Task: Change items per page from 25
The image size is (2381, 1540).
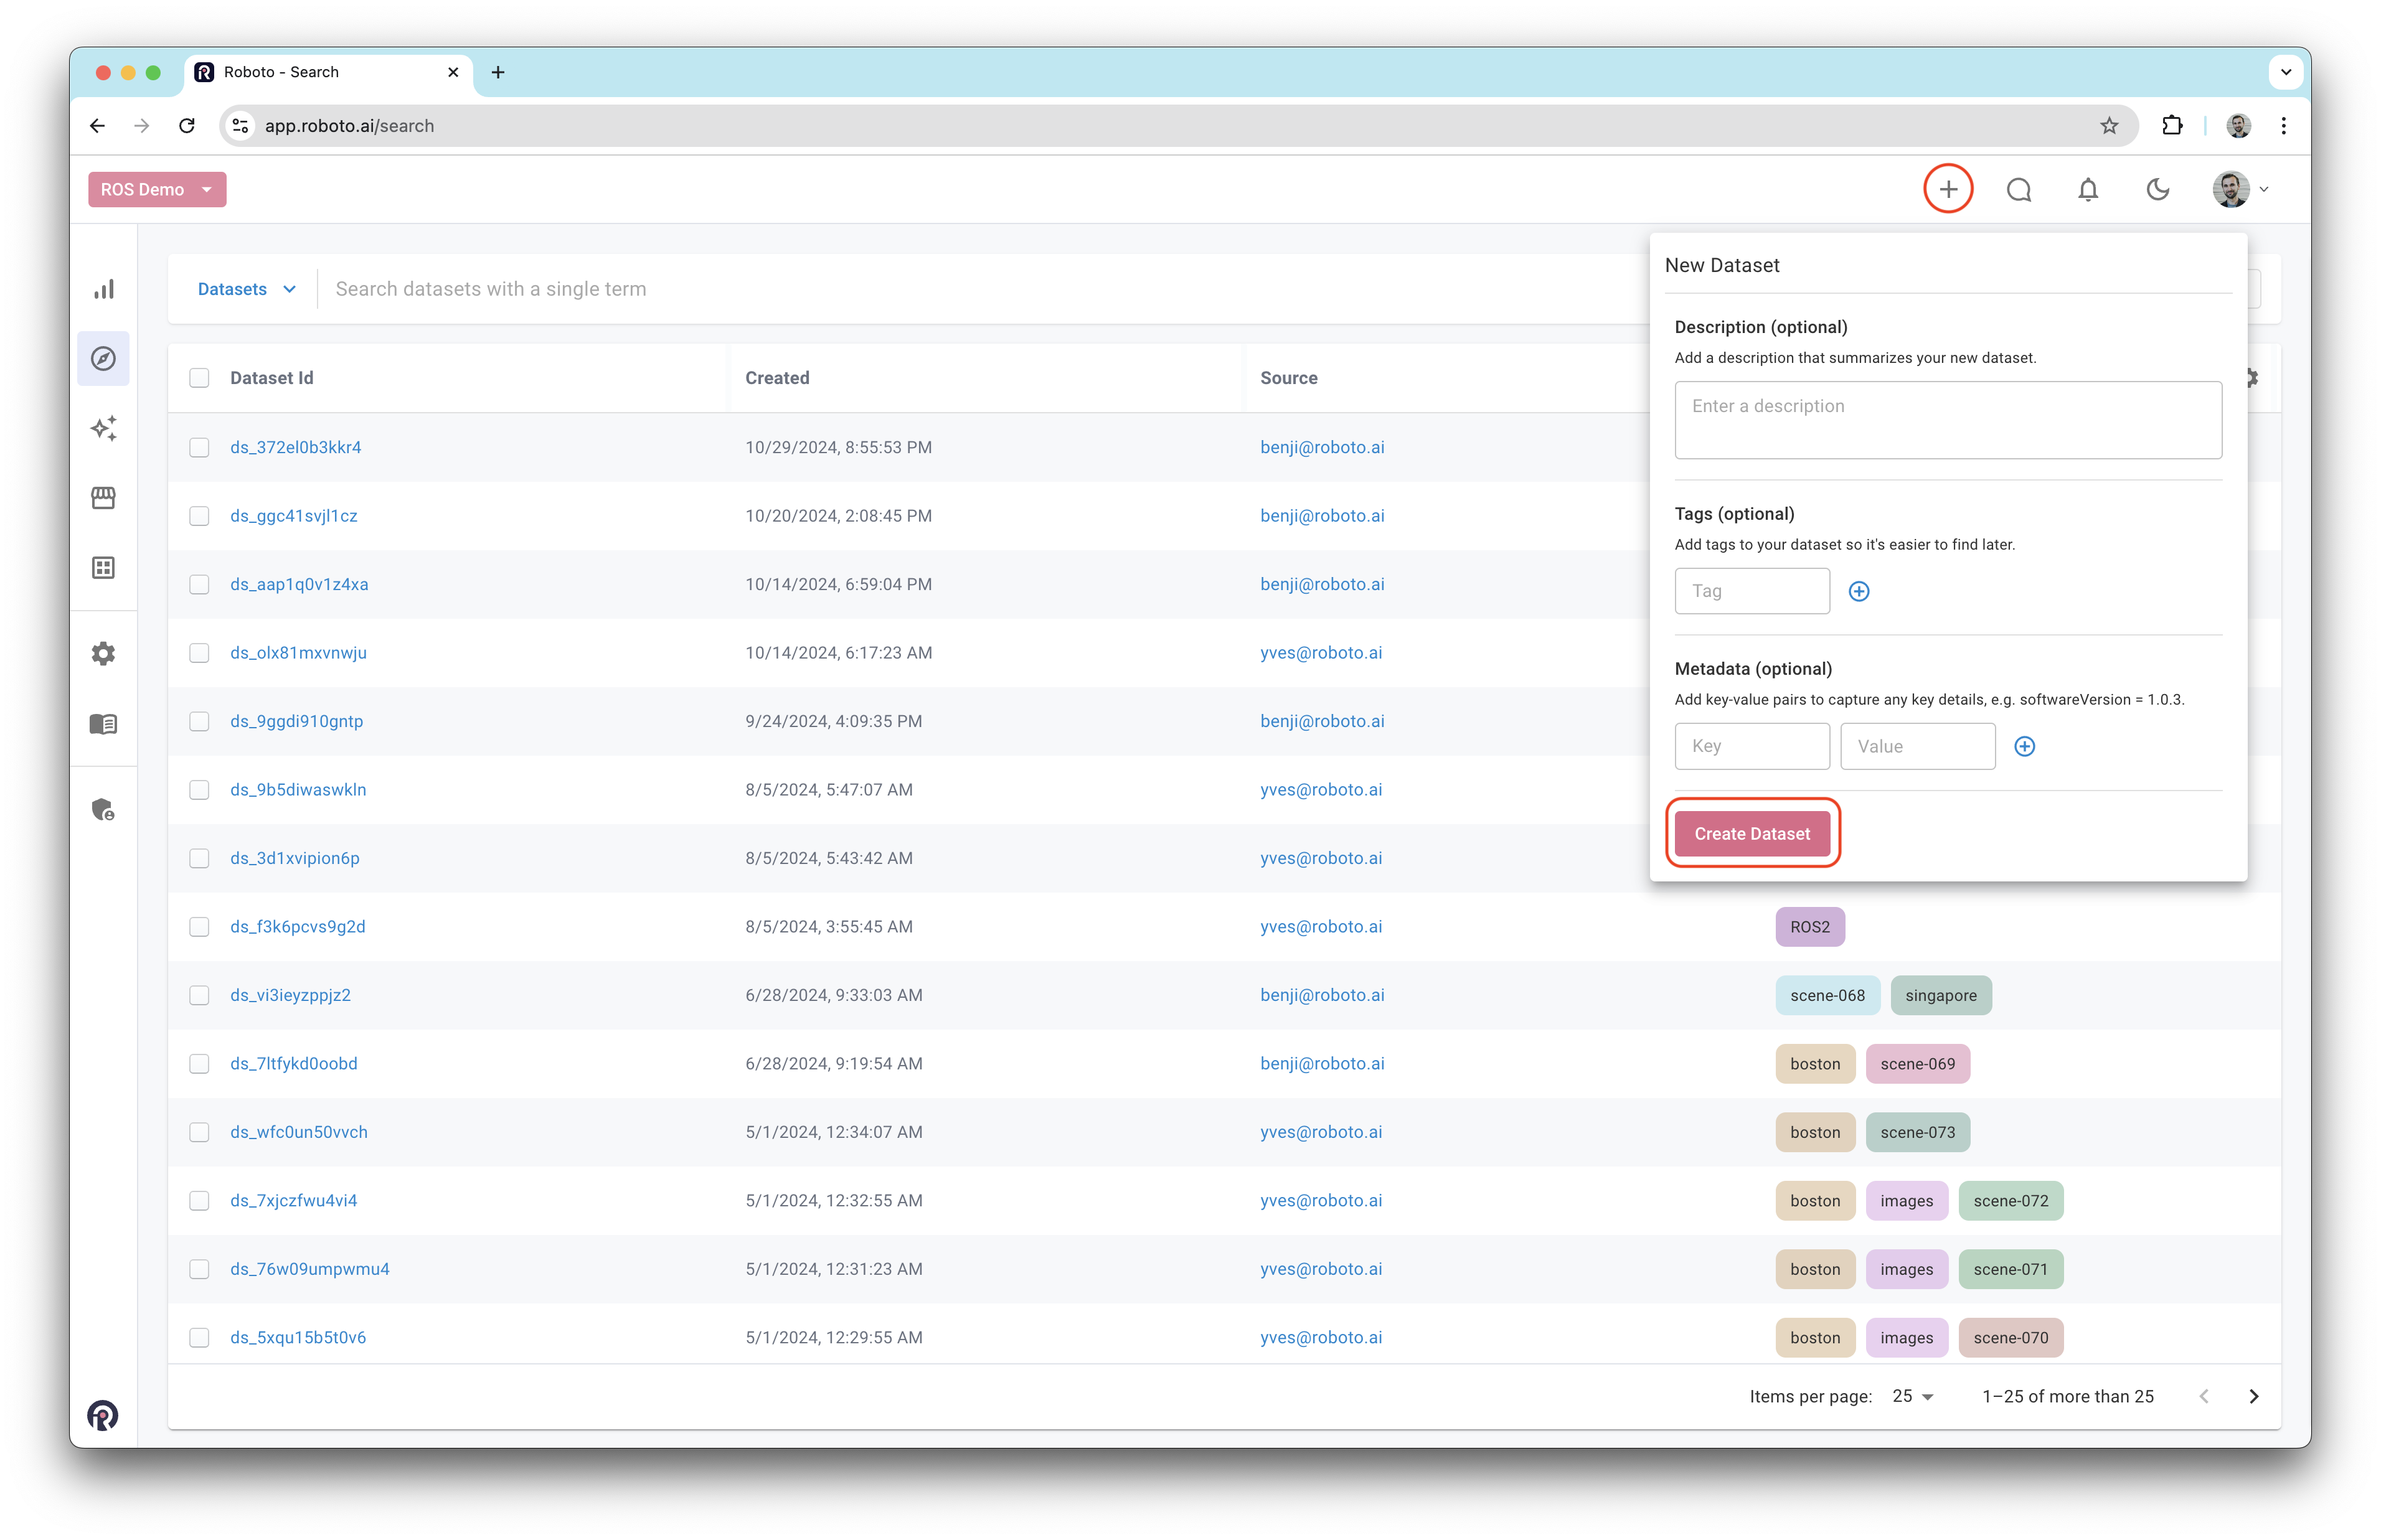Action: pos(1912,1396)
